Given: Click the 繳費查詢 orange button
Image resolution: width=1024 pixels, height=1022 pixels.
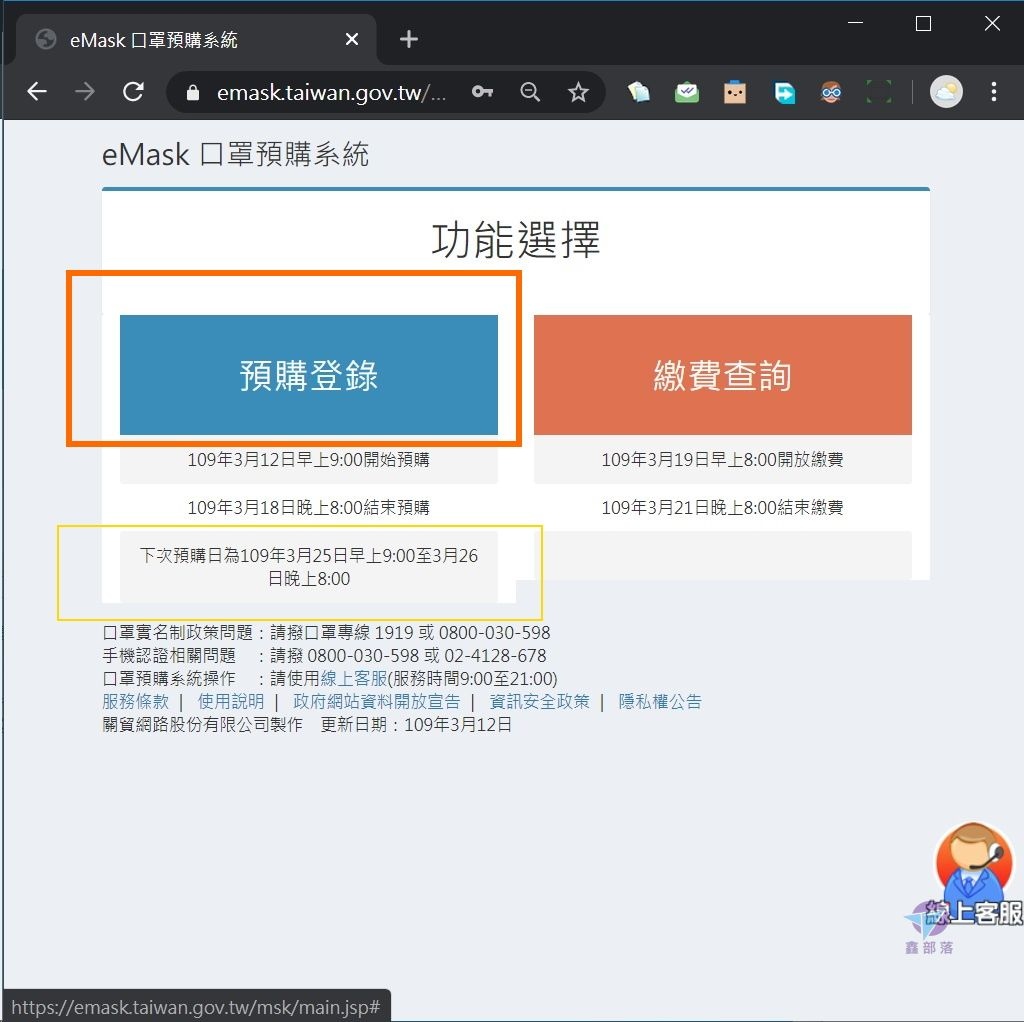Looking at the screenshot, I should [x=722, y=375].
